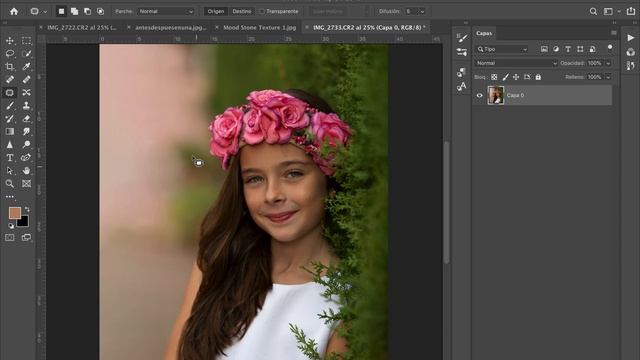Choose Subtract from selection mode button
Viewport: 640px width, 360px height.
tap(87, 11)
